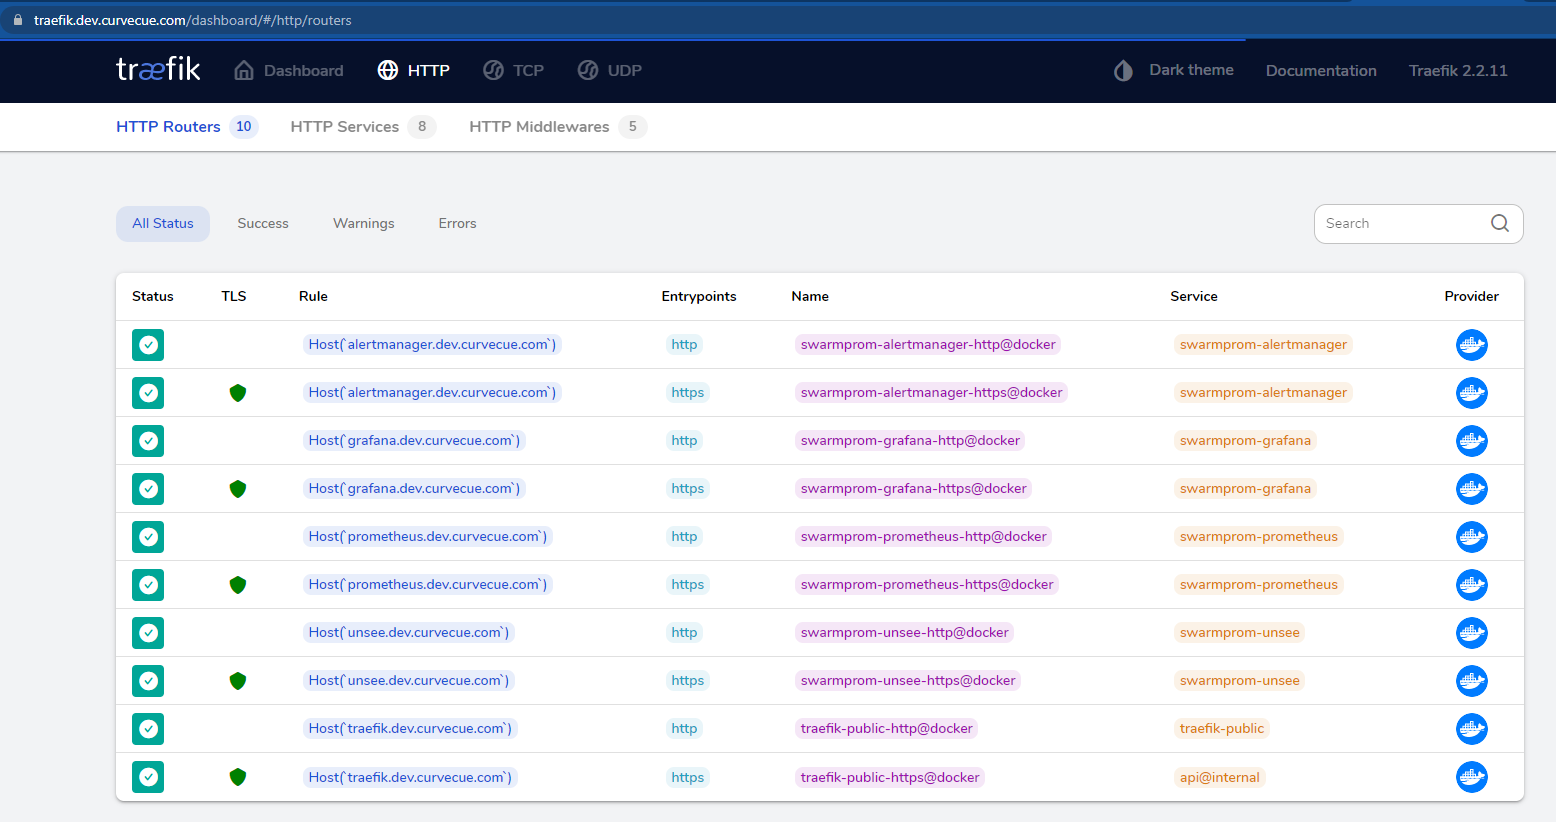Filter routers by Warnings
This screenshot has width=1556, height=822.
pyautogui.click(x=364, y=224)
